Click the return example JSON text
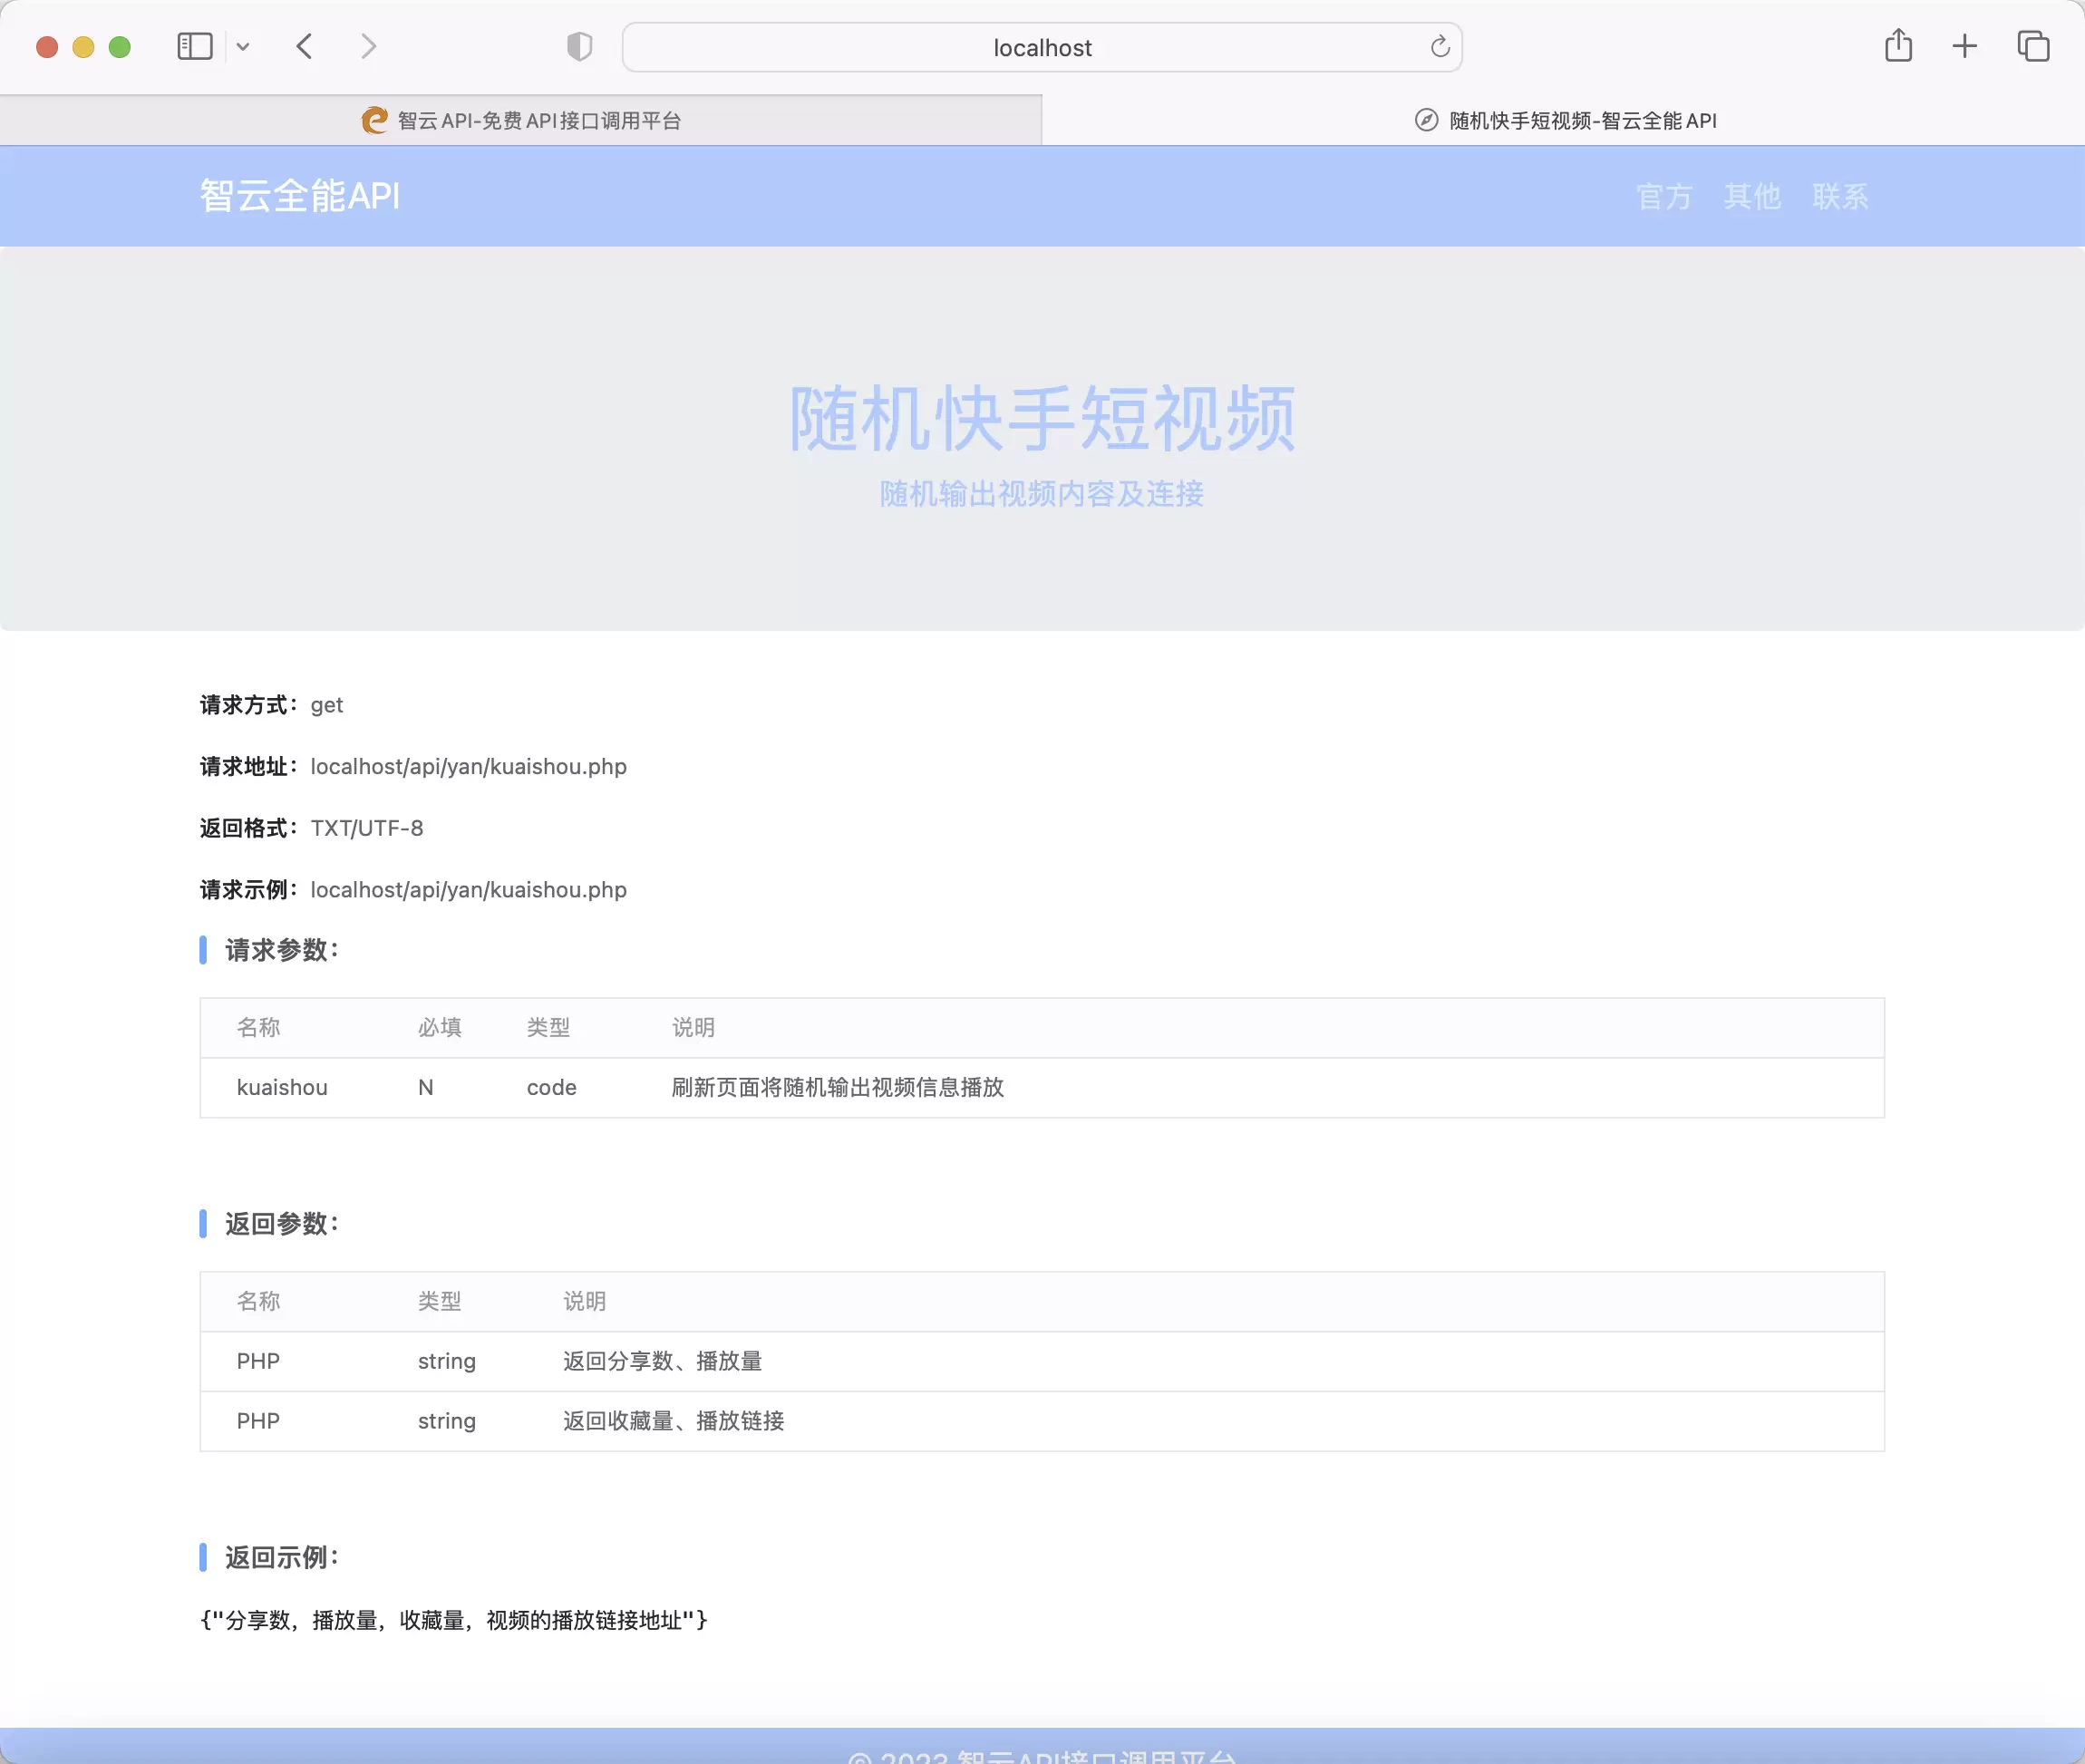The image size is (2085, 1764). [454, 1621]
